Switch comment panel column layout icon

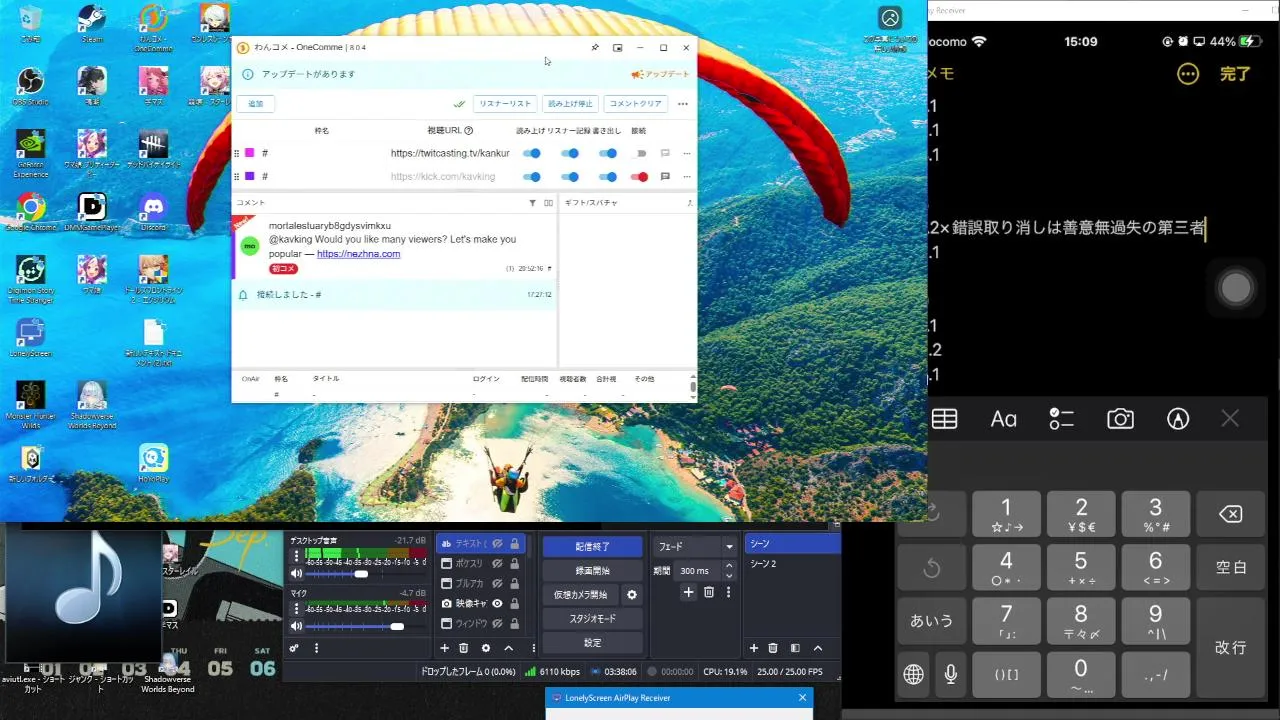[548, 203]
